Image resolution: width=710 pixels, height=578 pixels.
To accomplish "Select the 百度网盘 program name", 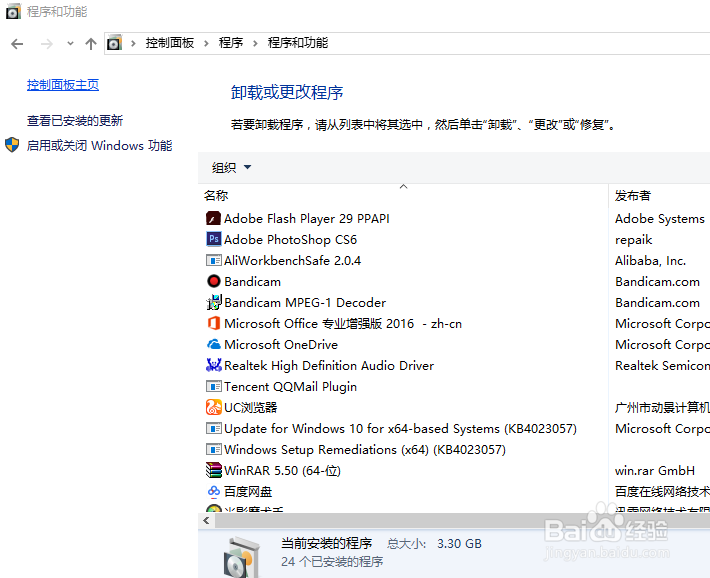I will [248, 491].
